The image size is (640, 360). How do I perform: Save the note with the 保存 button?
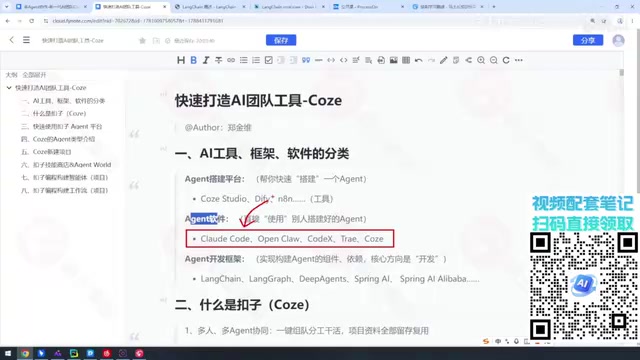[x=281, y=40]
